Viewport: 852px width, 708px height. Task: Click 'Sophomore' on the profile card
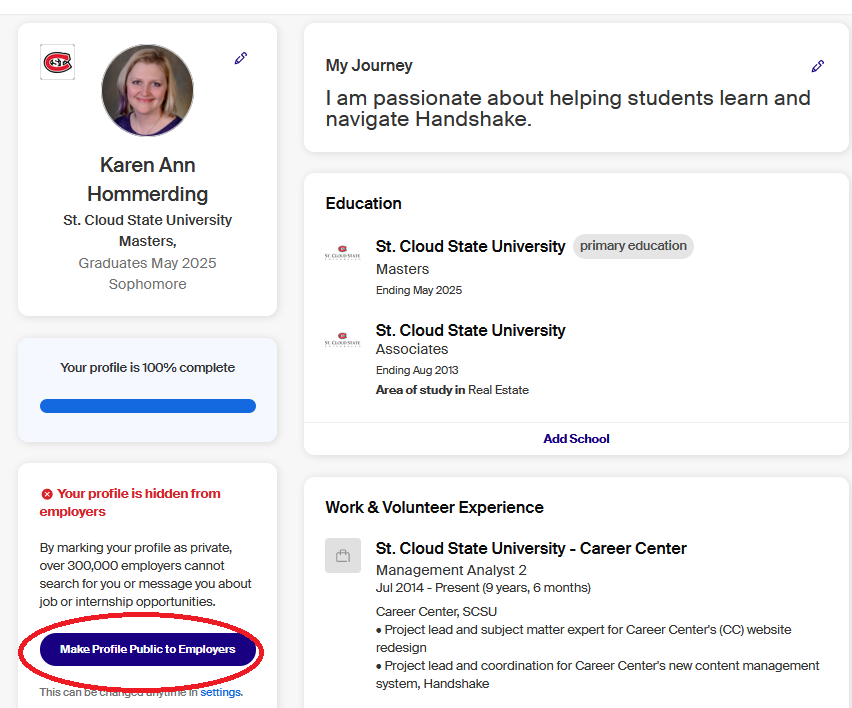[147, 284]
